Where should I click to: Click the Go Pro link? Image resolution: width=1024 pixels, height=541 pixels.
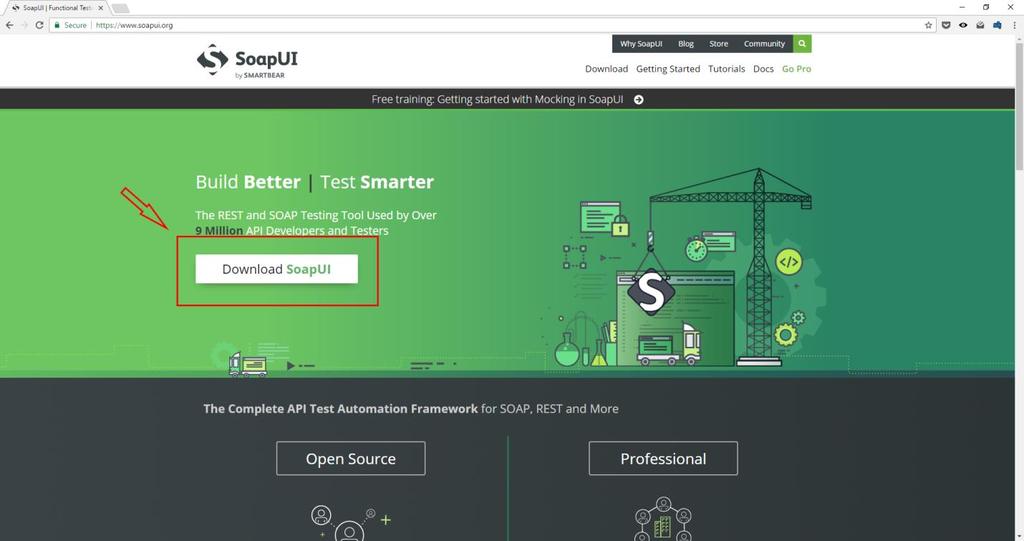coord(796,69)
